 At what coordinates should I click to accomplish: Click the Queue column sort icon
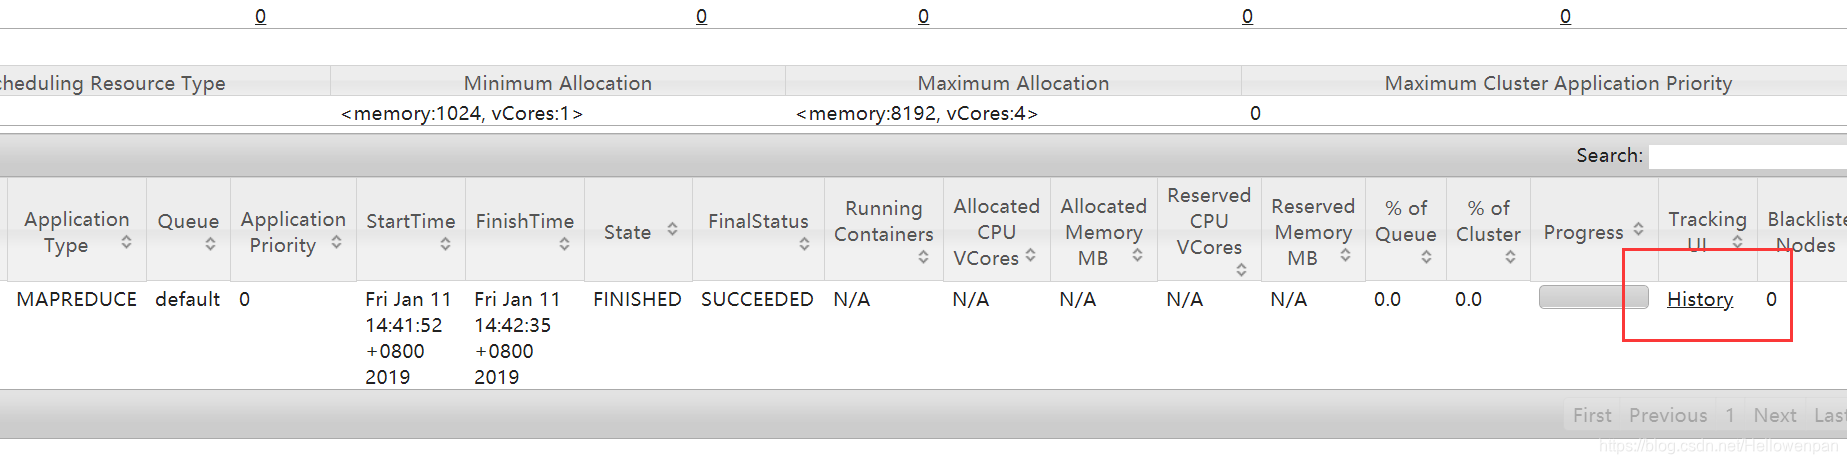click(210, 244)
